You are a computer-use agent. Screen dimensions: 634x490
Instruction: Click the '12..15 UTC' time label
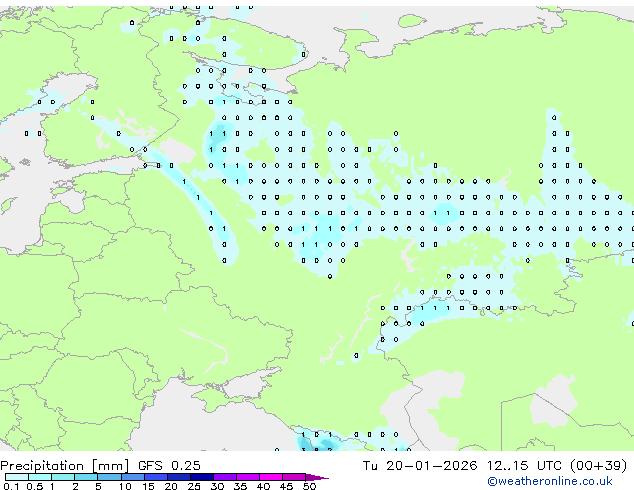tap(524, 466)
